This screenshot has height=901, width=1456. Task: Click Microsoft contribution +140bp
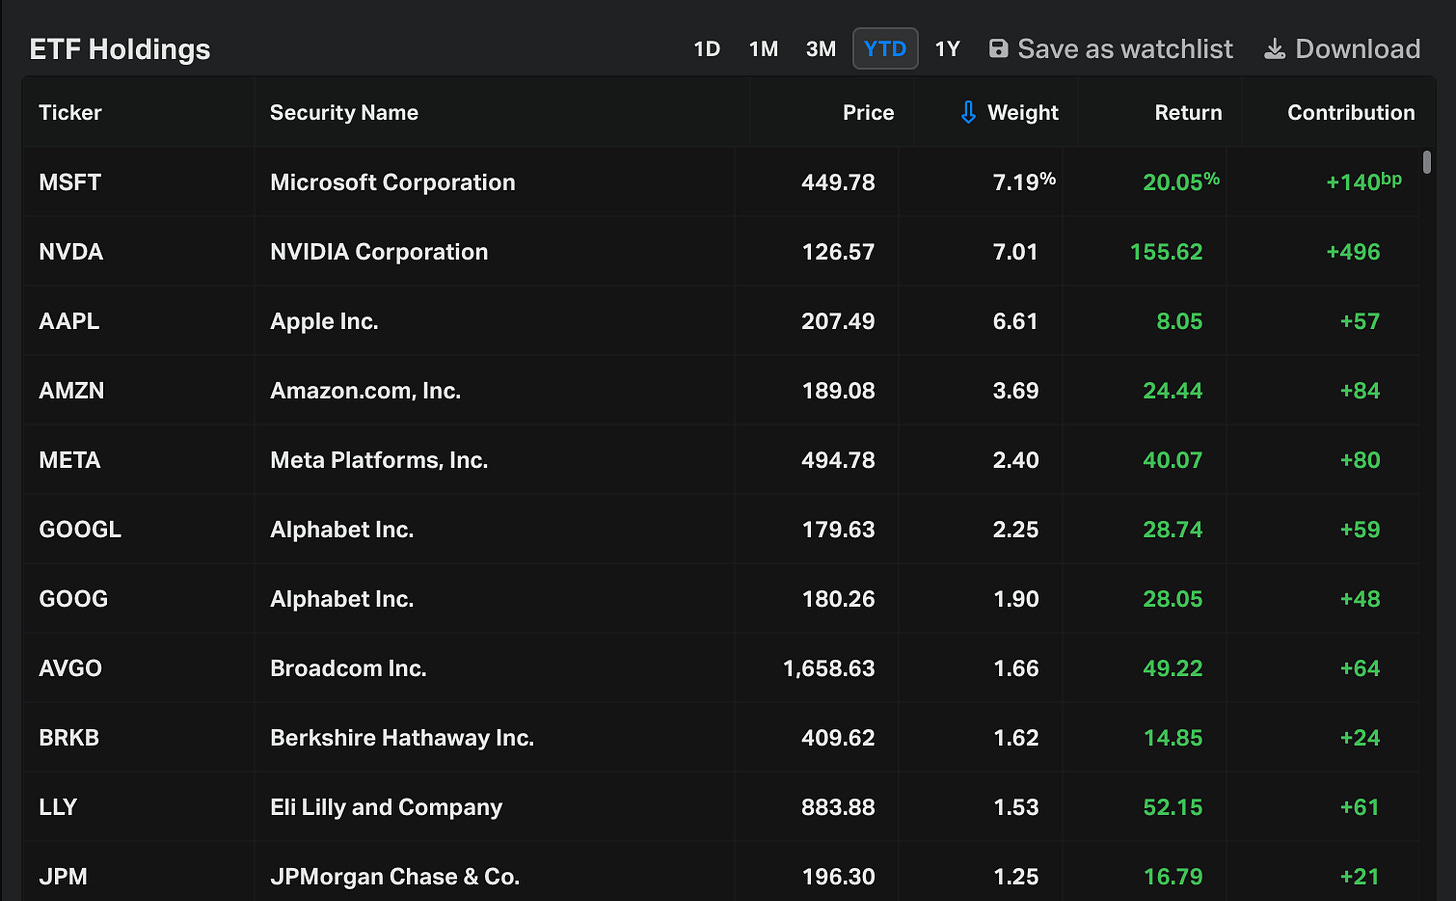(1364, 182)
